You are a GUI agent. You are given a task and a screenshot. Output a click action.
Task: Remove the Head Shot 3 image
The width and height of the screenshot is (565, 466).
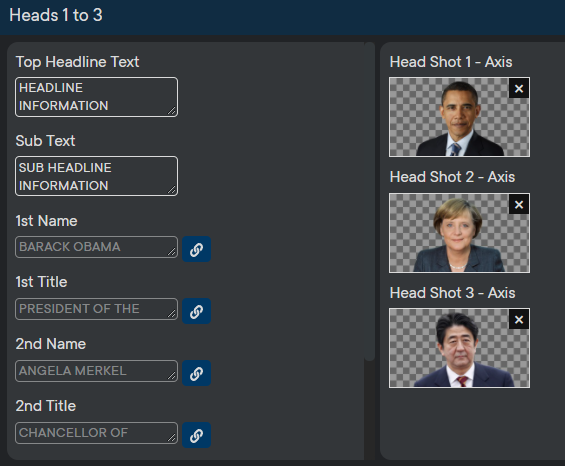(x=519, y=320)
